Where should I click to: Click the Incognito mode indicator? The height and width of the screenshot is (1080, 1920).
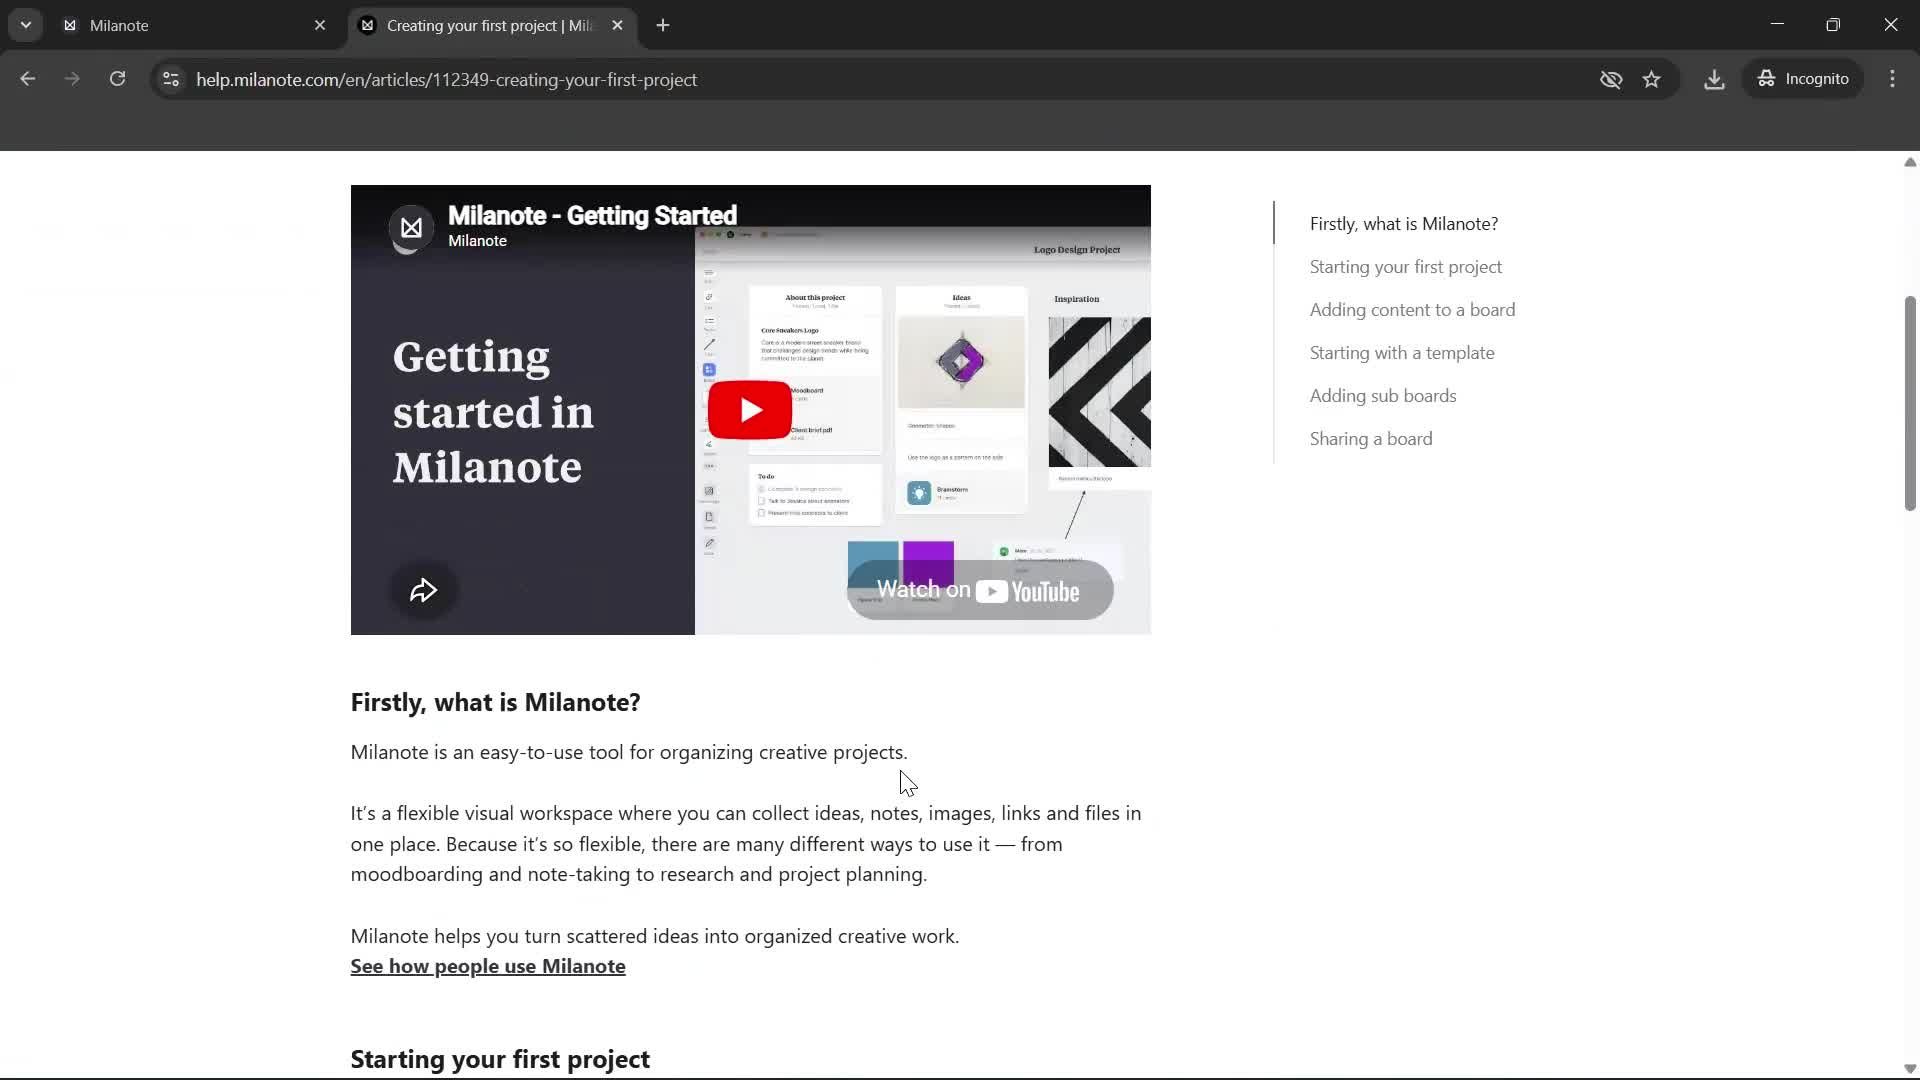click(x=1804, y=79)
